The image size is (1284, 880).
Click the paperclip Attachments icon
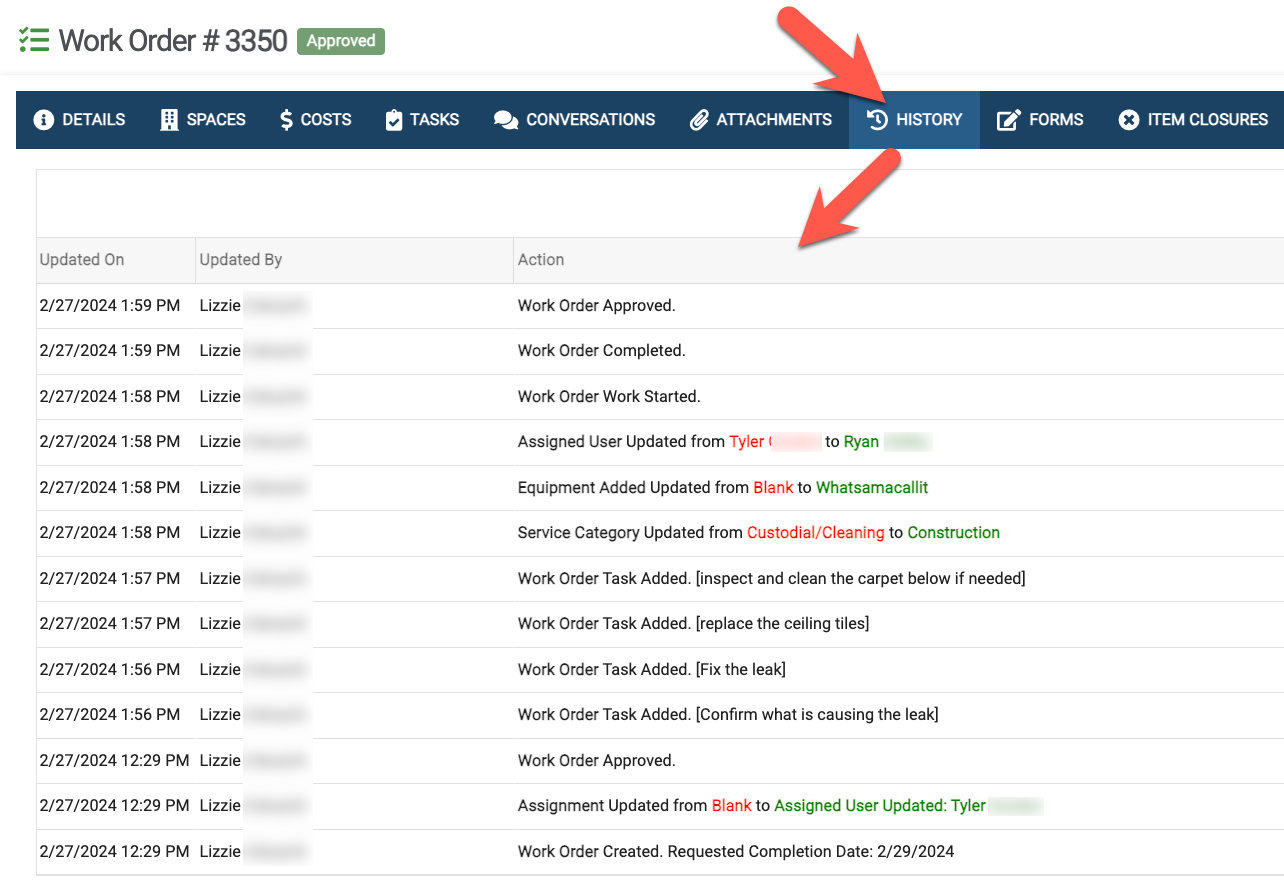[x=699, y=120]
